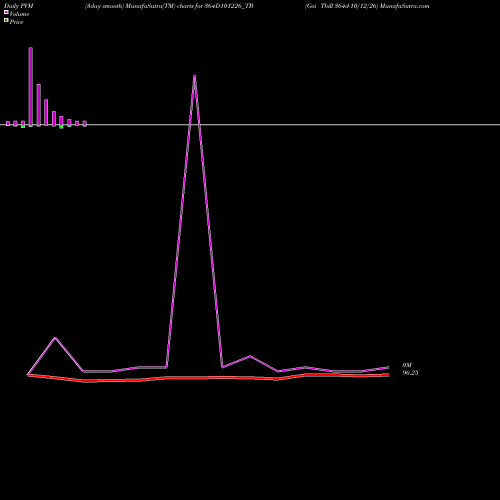Click the Daily PVM title text
The image size is (500, 500).
click(x=19, y=6)
